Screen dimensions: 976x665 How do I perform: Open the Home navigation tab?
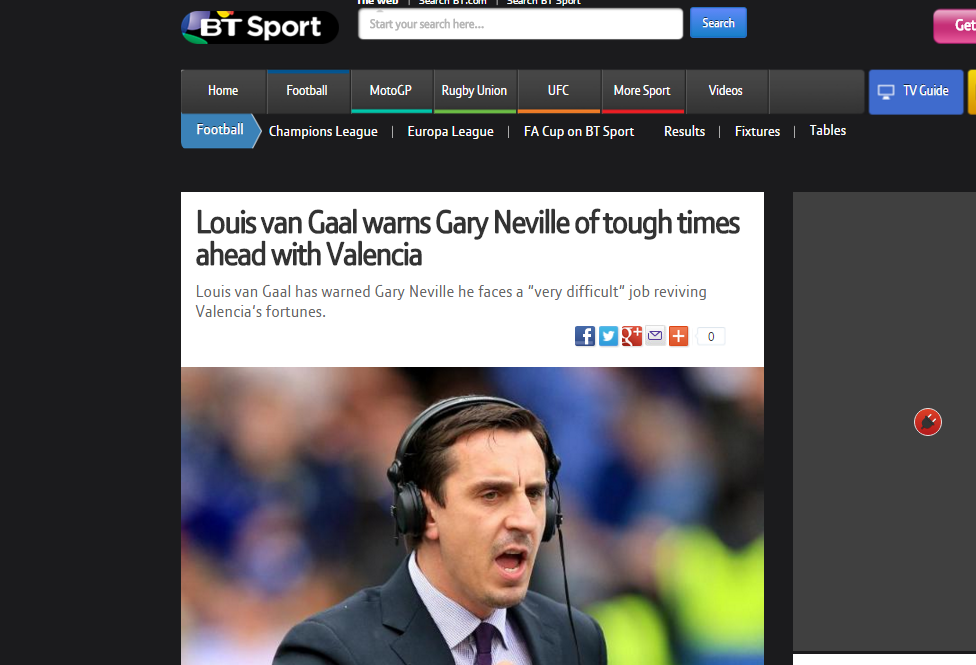(x=223, y=91)
